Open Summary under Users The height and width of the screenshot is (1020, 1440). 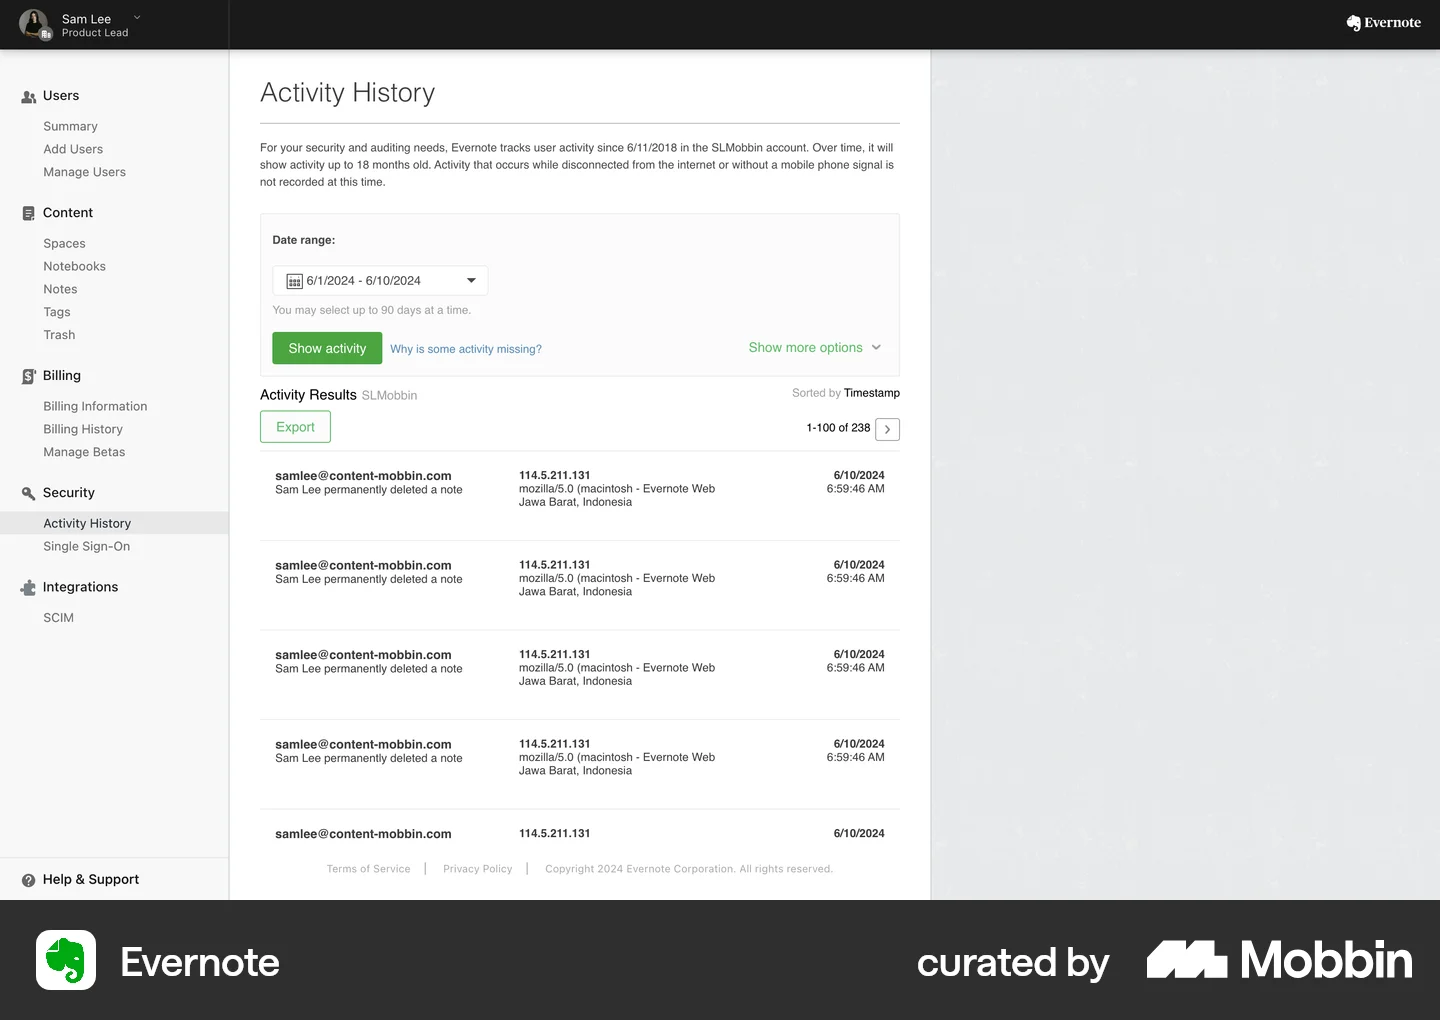pyautogui.click(x=71, y=127)
